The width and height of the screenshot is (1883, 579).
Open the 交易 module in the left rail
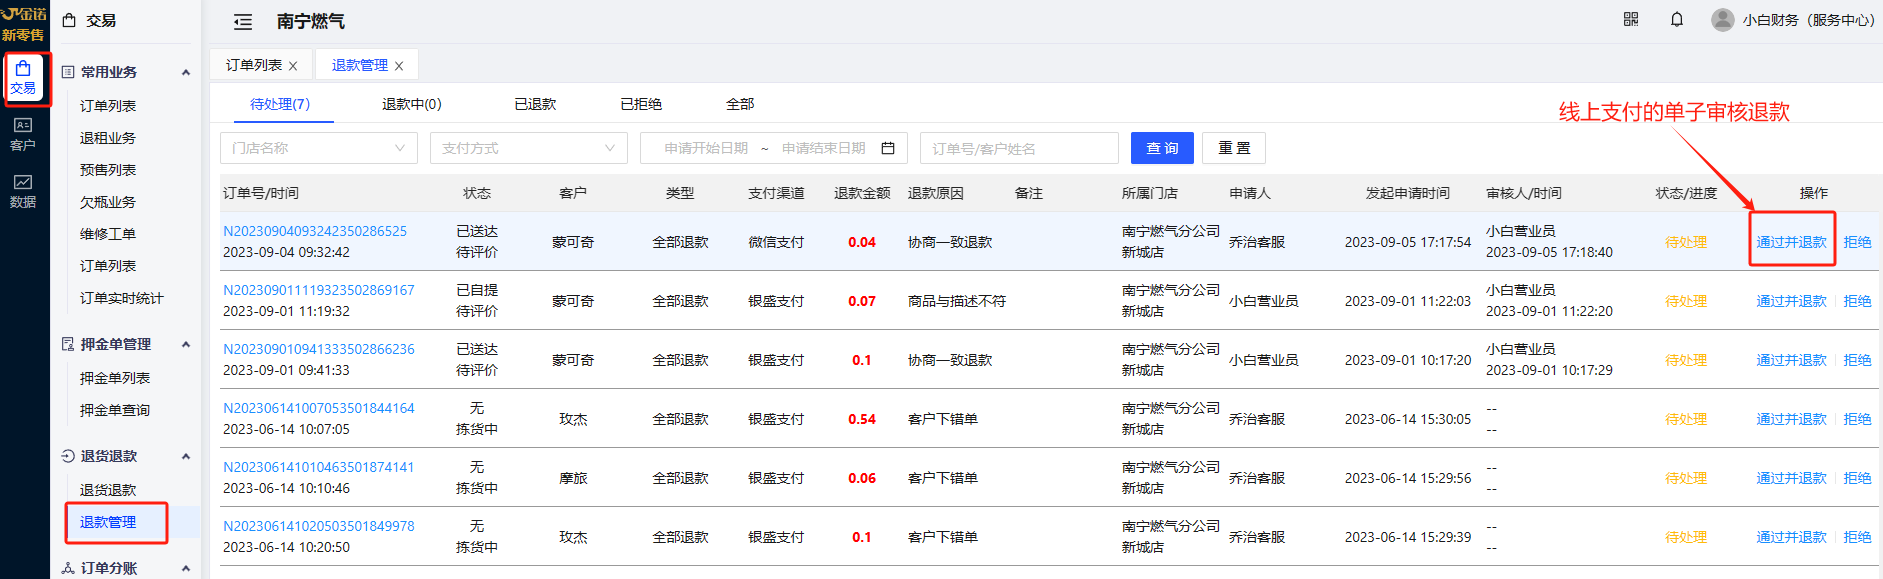[x=23, y=78]
